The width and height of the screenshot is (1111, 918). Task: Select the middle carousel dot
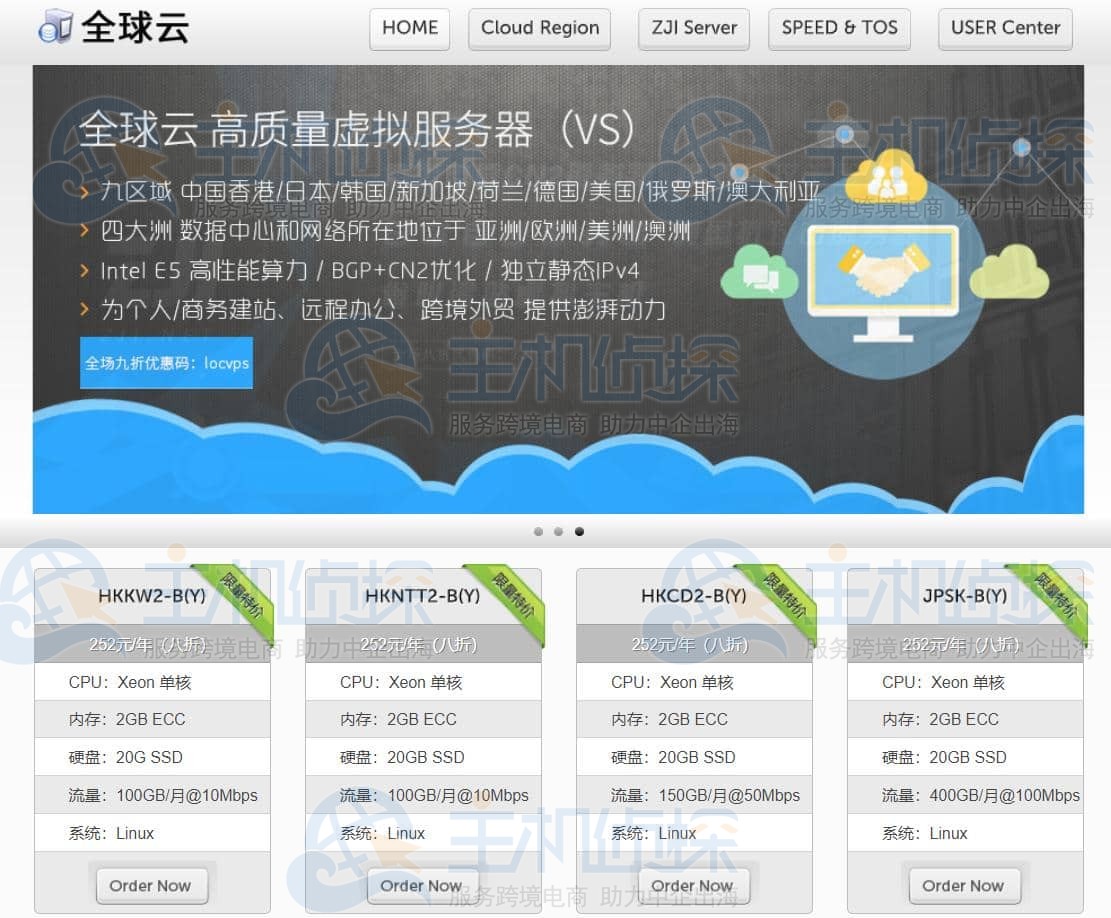point(558,531)
